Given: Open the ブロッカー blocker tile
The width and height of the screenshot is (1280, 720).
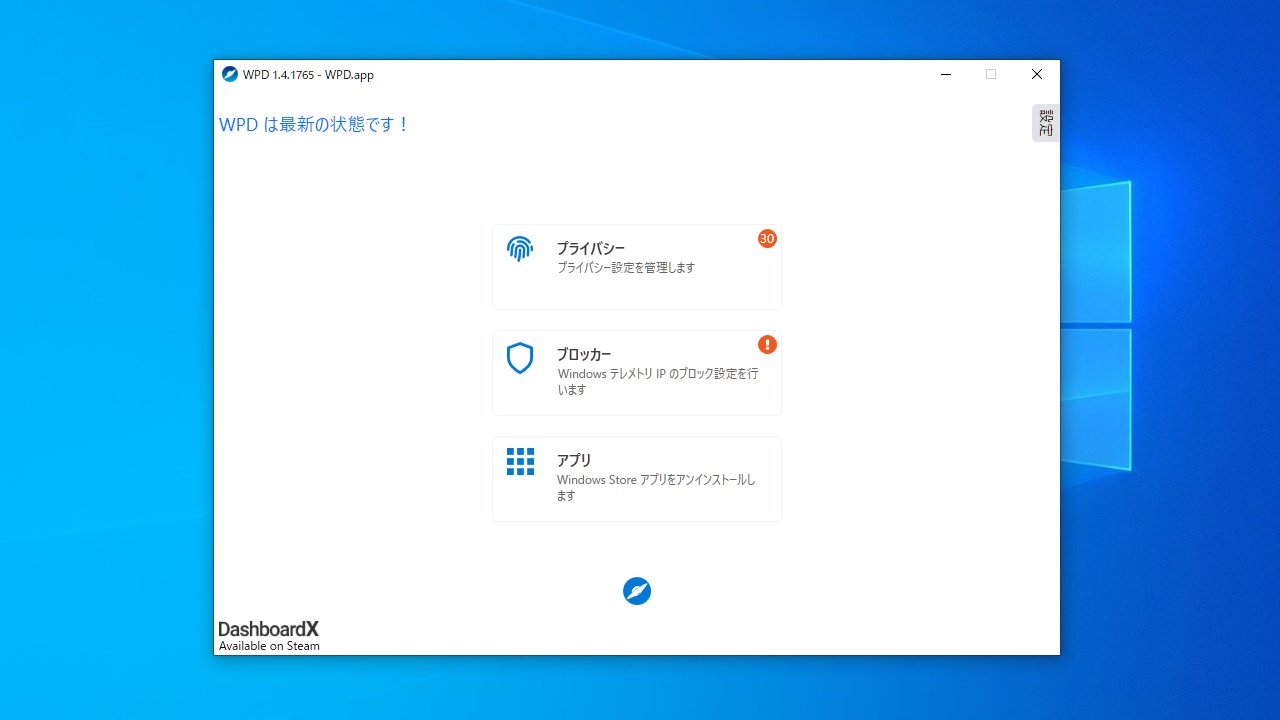Looking at the screenshot, I should point(636,373).
